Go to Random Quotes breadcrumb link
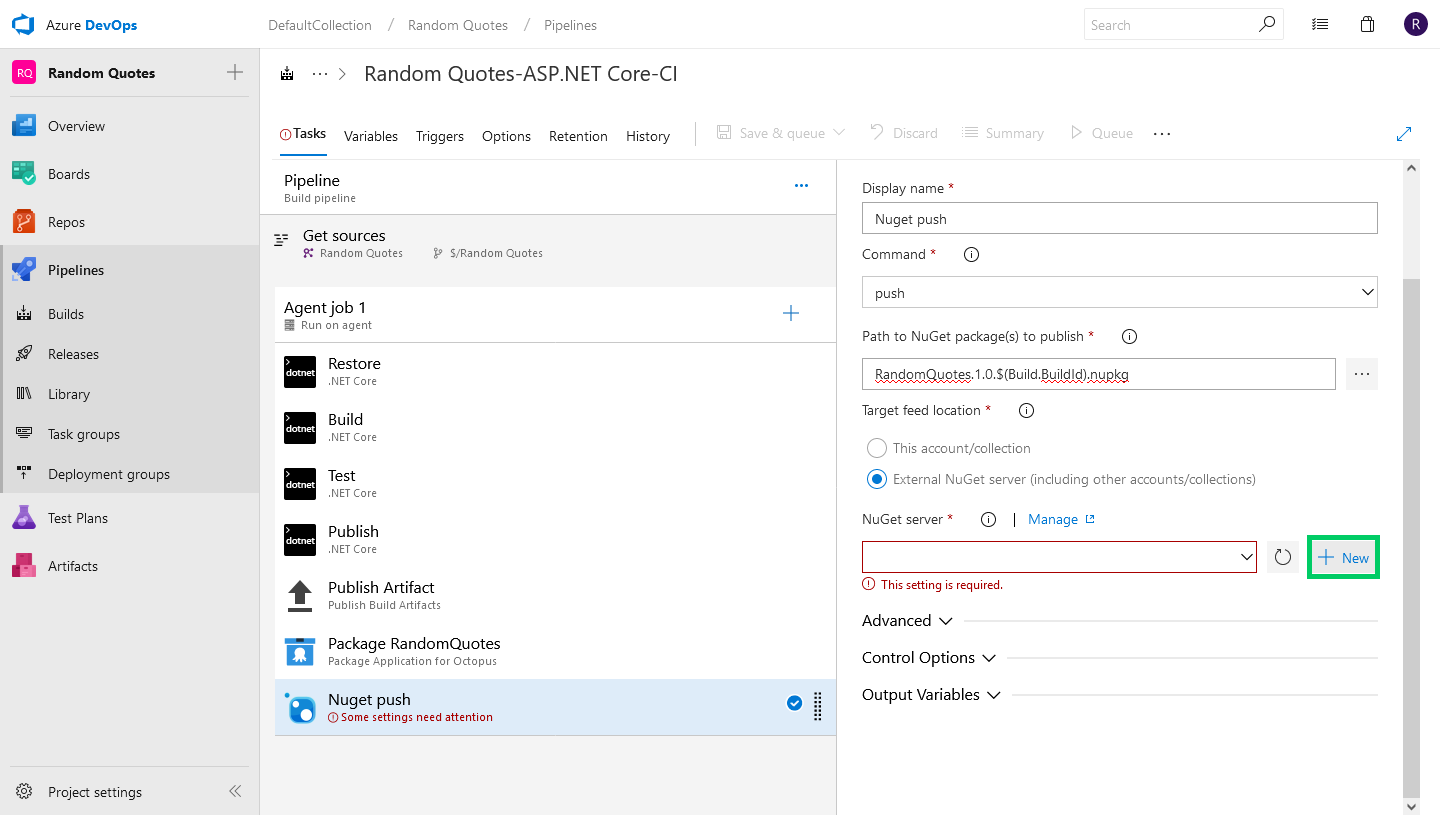The image size is (1440, 815). [x=458, y=25]
